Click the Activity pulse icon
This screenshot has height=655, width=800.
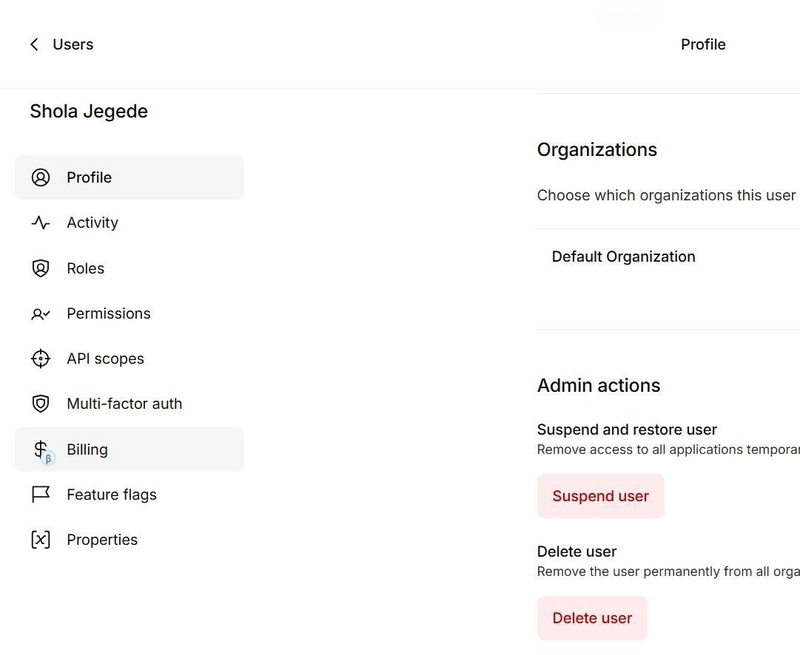click(41, 223)
